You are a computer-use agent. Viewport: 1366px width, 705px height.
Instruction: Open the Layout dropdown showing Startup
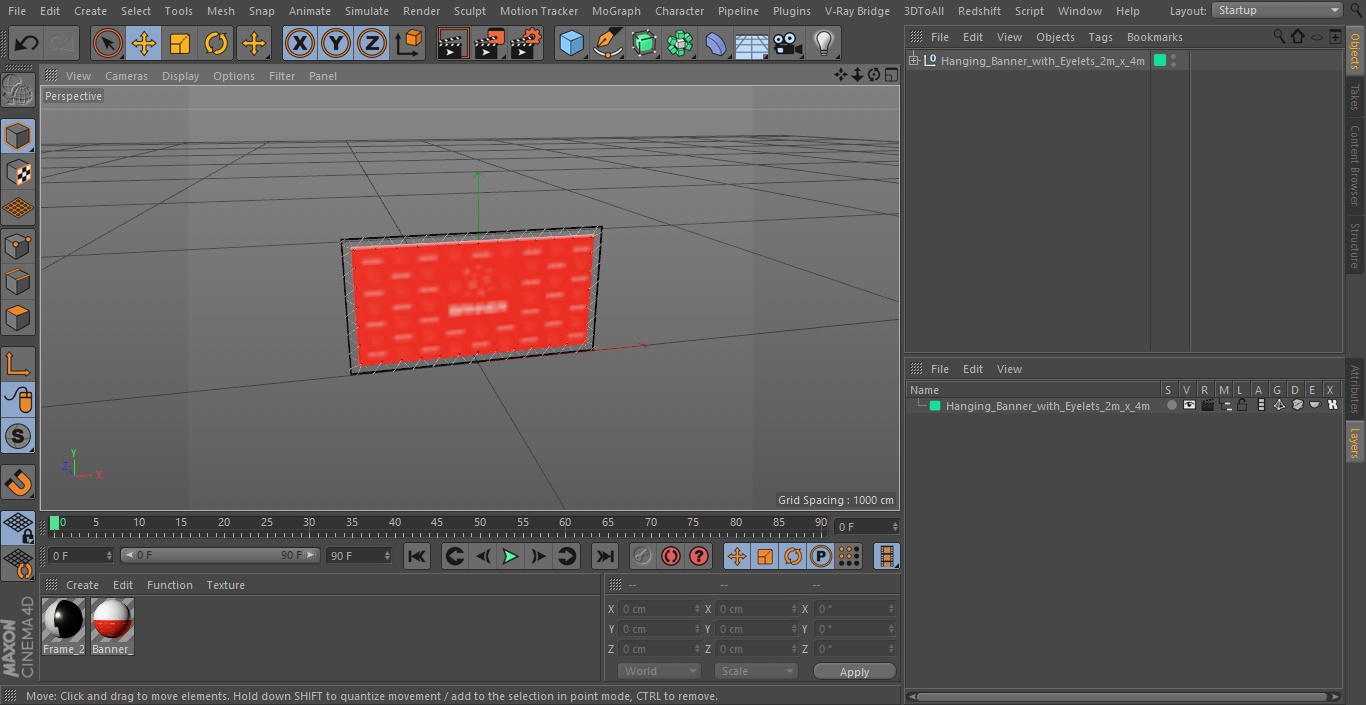tap(1277, 10)
